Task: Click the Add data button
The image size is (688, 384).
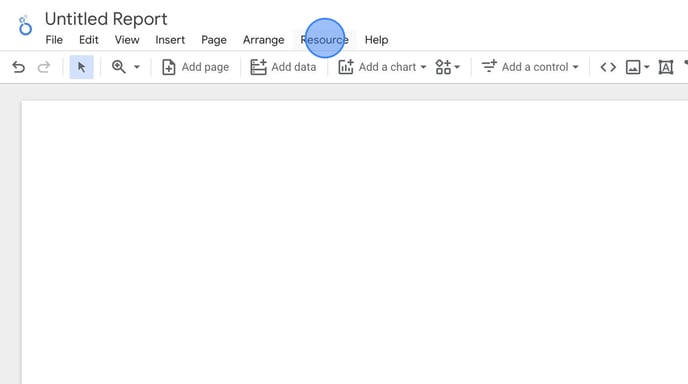Action: coord(283,67)
